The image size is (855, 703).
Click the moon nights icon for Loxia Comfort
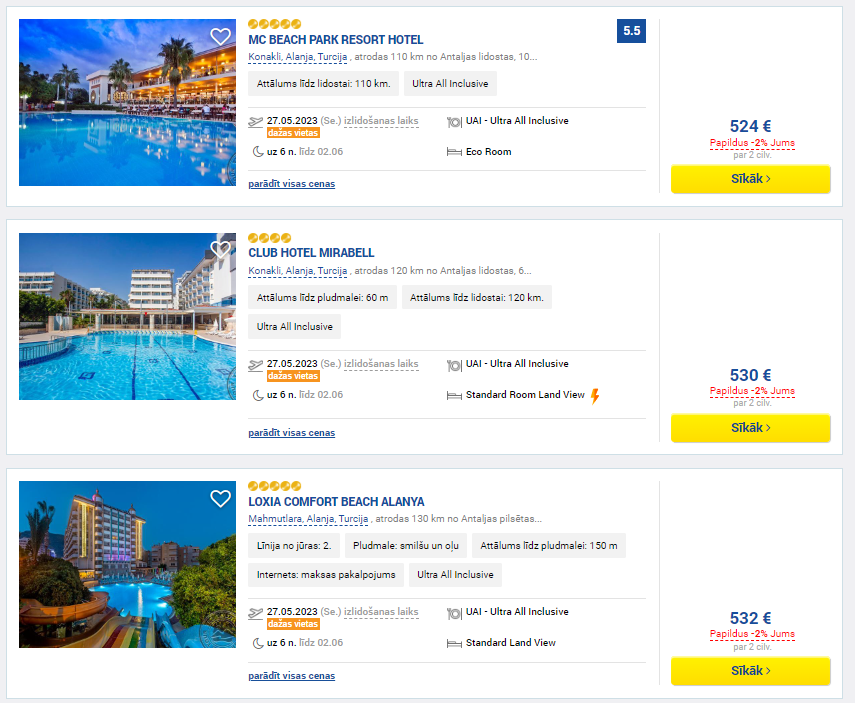point(258,643)
